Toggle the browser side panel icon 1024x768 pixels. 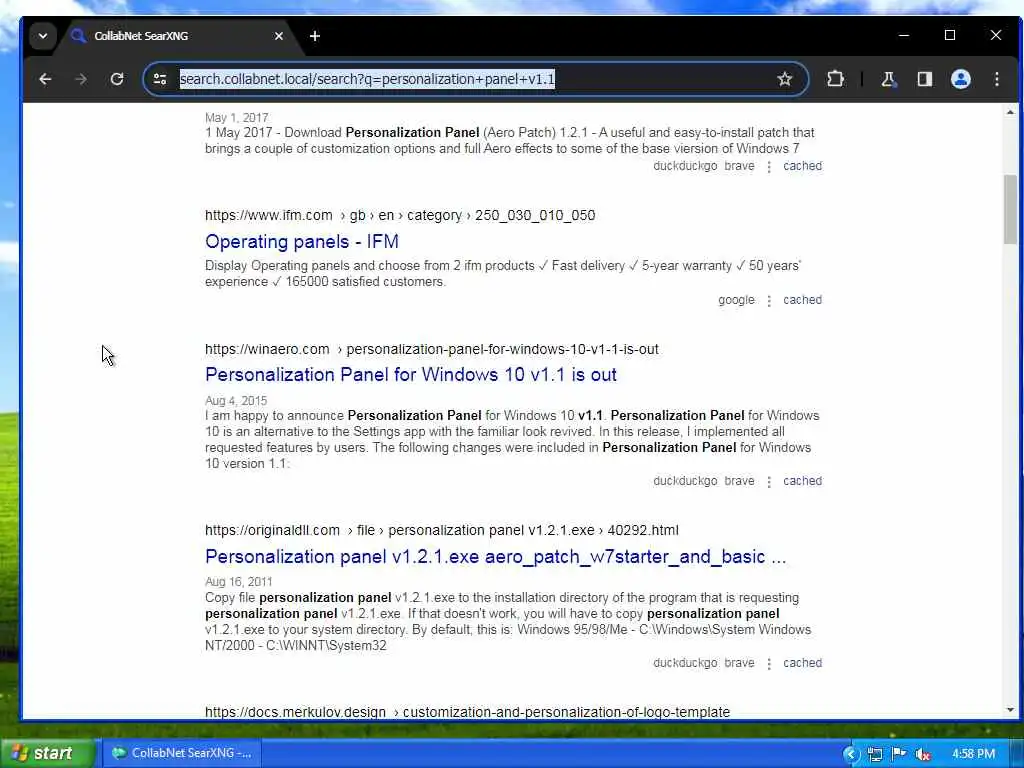click(x=924, y=79)
